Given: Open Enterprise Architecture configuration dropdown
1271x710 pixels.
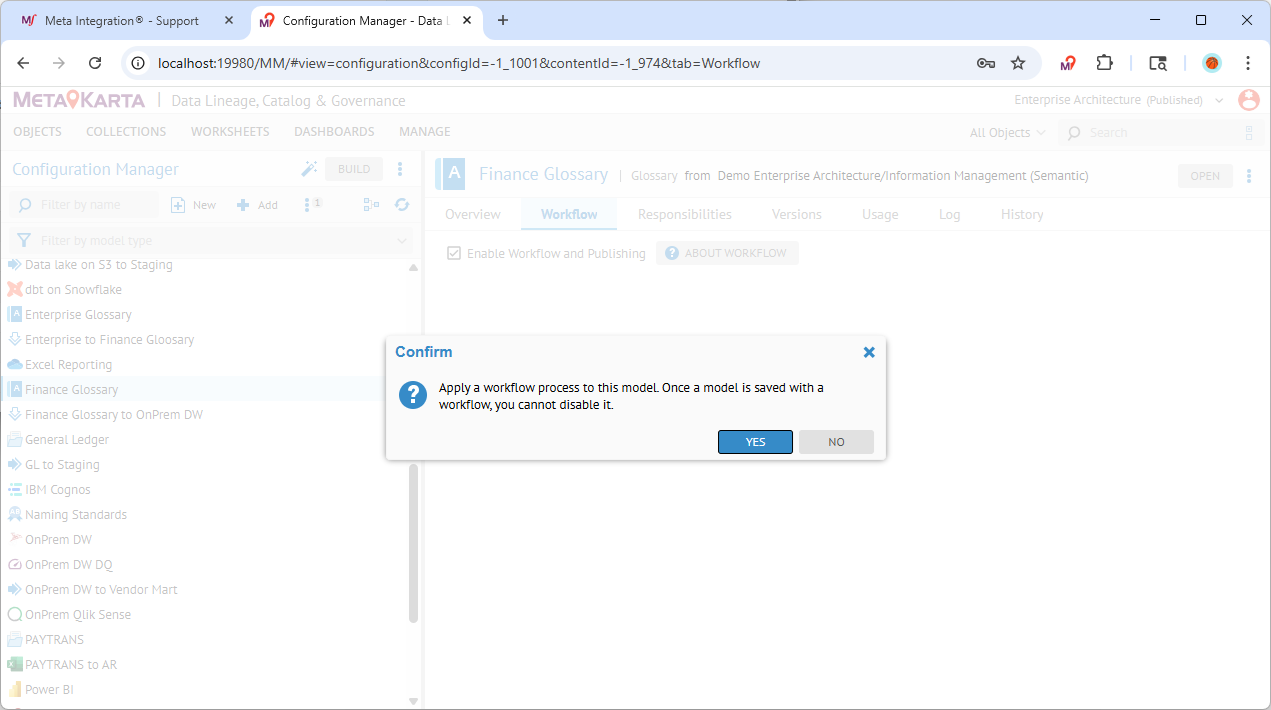Looking at the screenshot, I should (x=1219, y=100).
